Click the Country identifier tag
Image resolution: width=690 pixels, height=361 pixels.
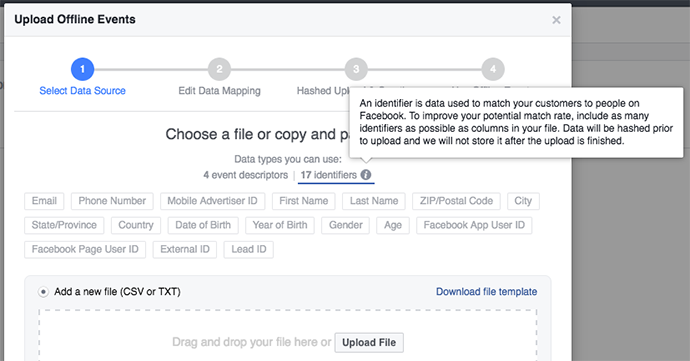coord(136,225)
